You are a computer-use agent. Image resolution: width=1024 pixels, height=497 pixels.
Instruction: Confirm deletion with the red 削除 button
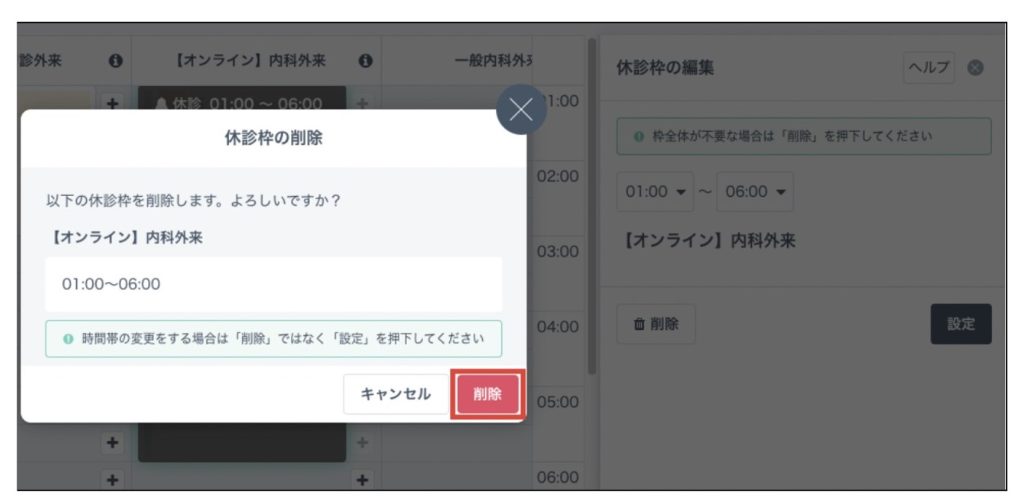point(487,394)
